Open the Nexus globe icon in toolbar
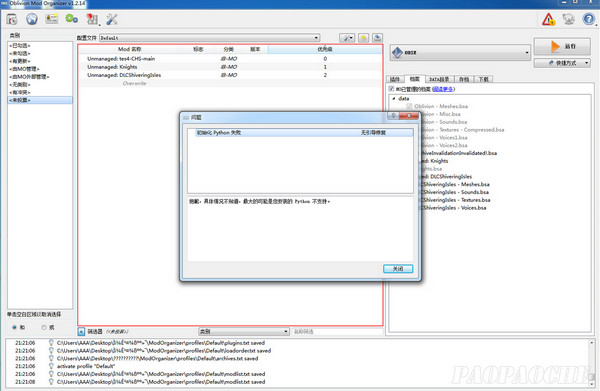This screenshot has width=600, height=391. coord(32,19)
